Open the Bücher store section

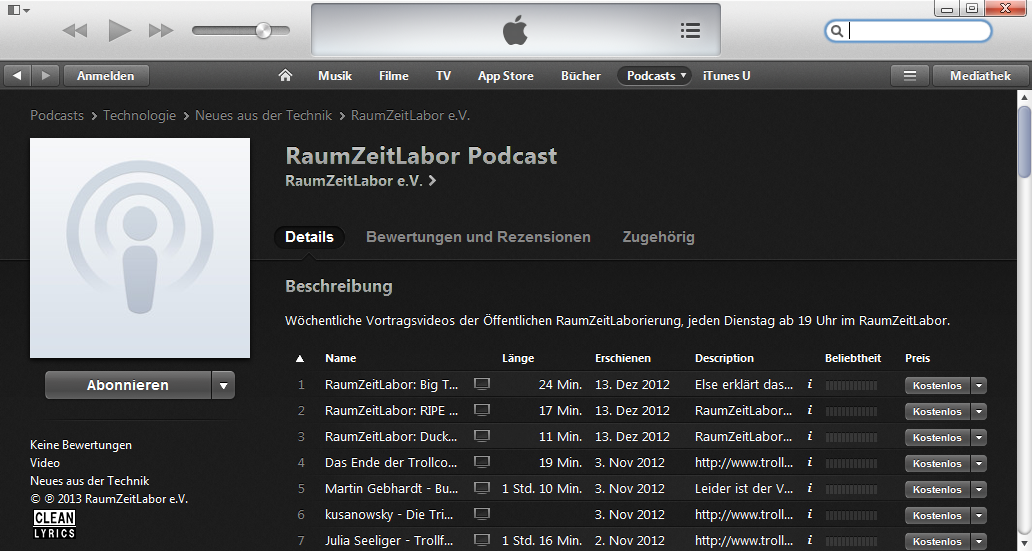pos(580,76)
